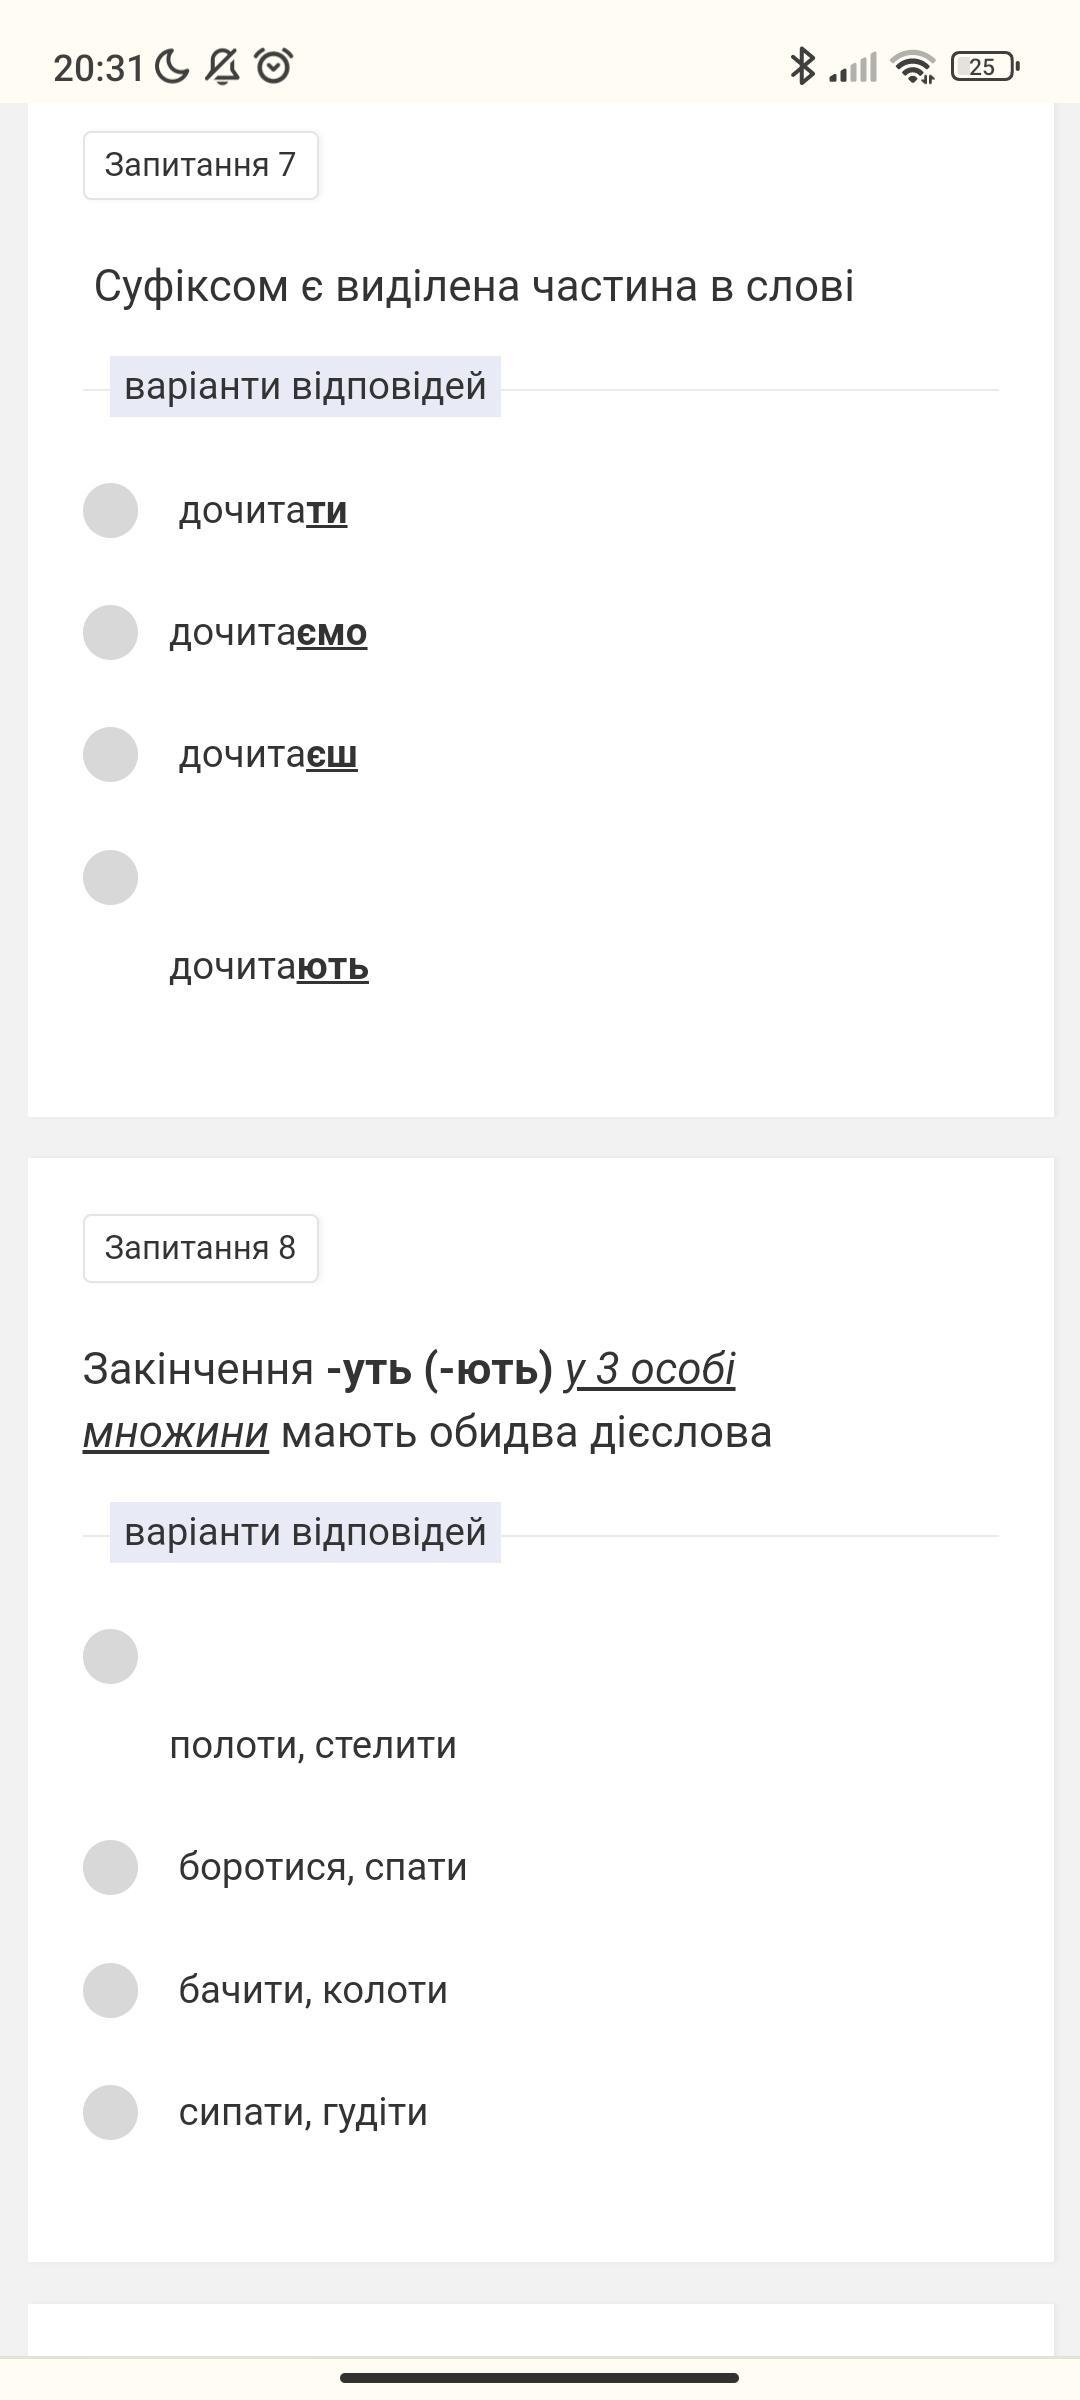Tap the Bluetooth status bar icon
This screenshot has width=1080, height=2400.
pos(802,67)
